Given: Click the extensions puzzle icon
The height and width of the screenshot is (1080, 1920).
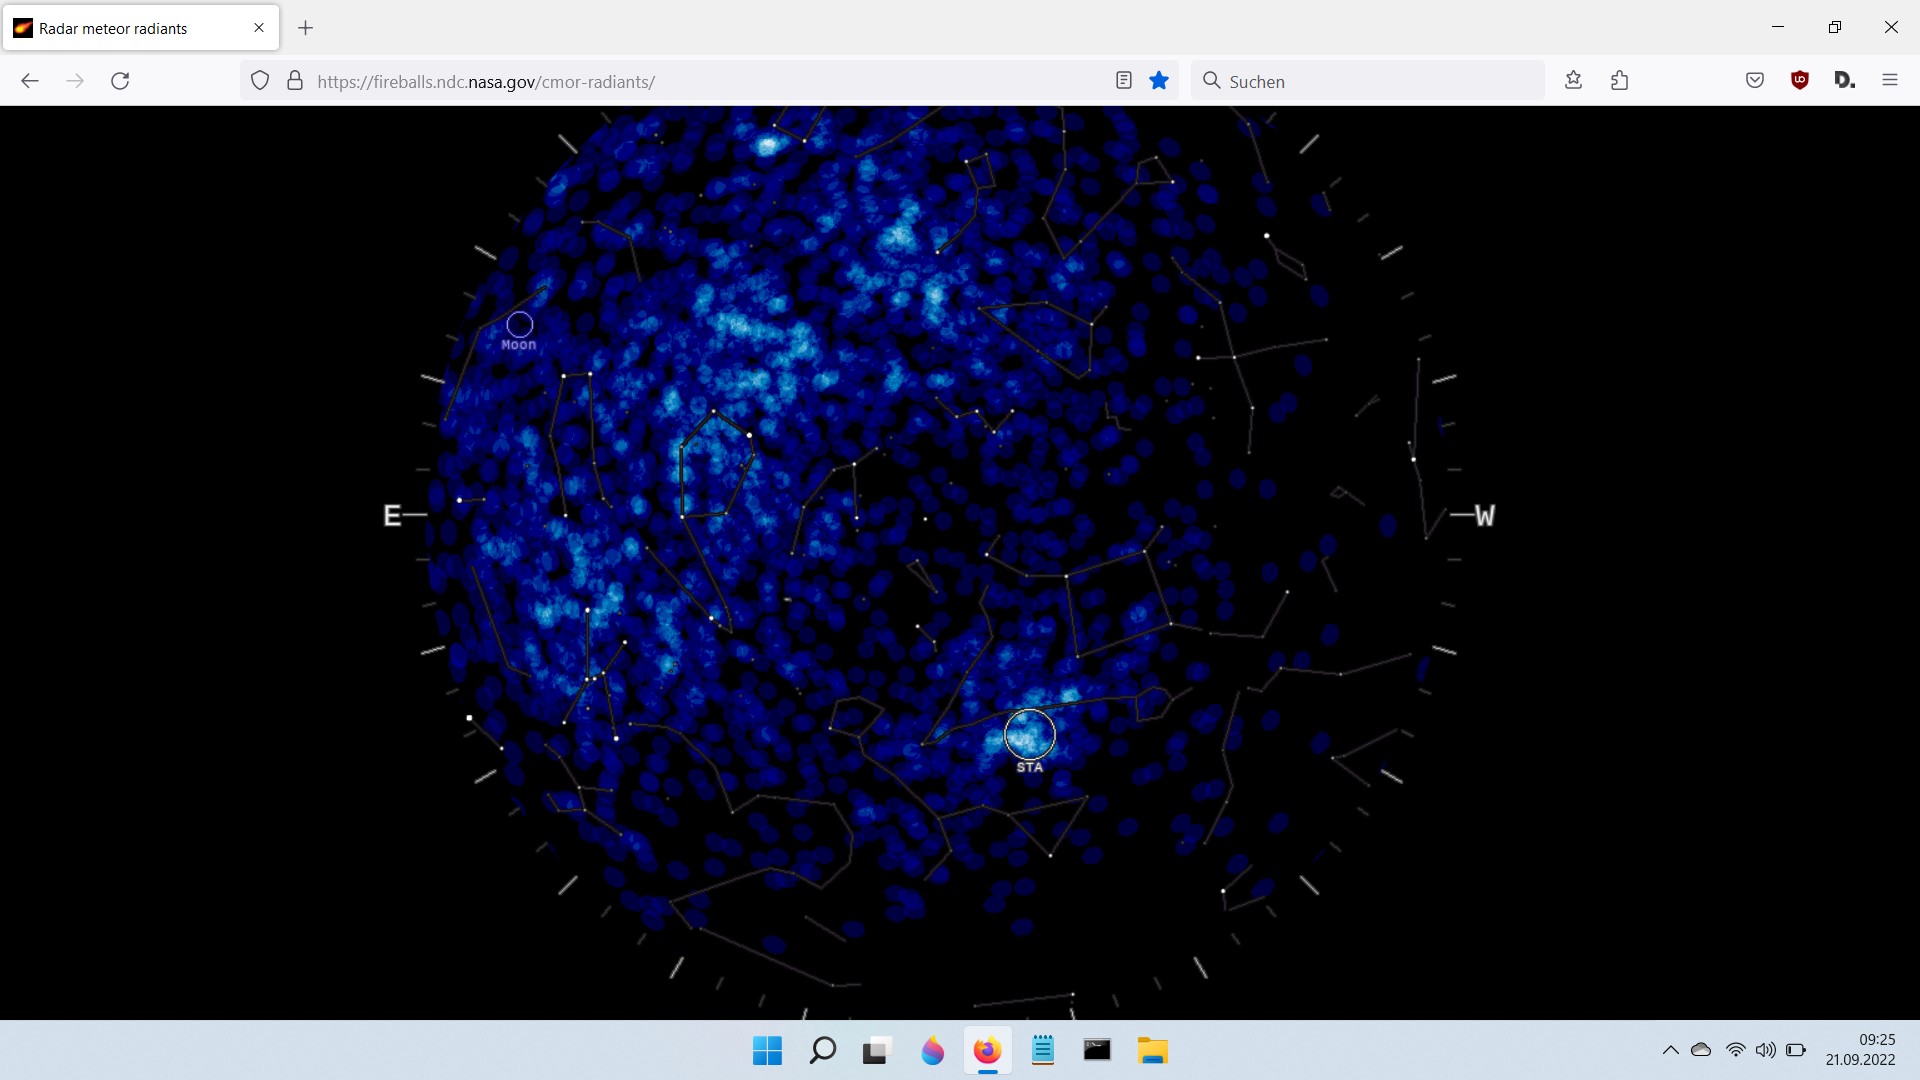Looking at the screenshot, I should point(1620,81).
